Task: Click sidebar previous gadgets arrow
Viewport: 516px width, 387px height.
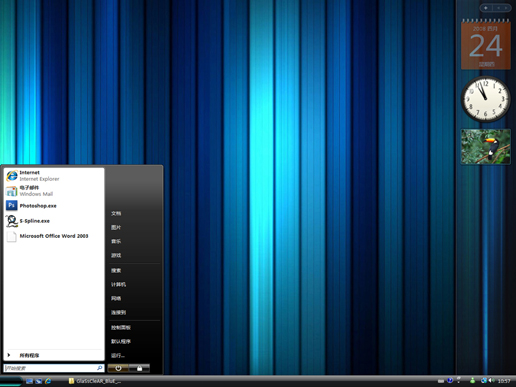Action: click(x=498, y=8)
